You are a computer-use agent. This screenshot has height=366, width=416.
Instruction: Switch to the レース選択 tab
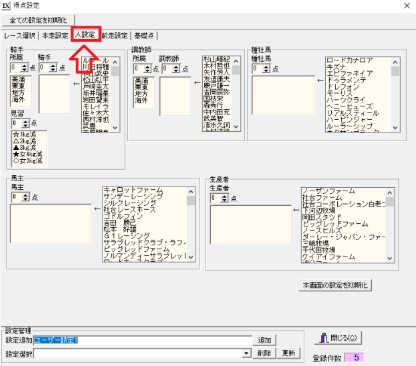pos(20,35)
